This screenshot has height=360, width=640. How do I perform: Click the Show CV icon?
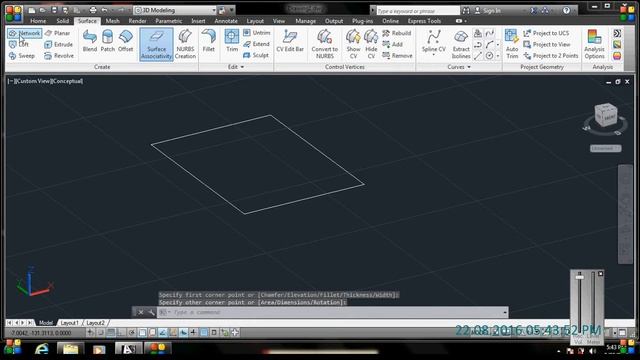click(x=353, y=44)
